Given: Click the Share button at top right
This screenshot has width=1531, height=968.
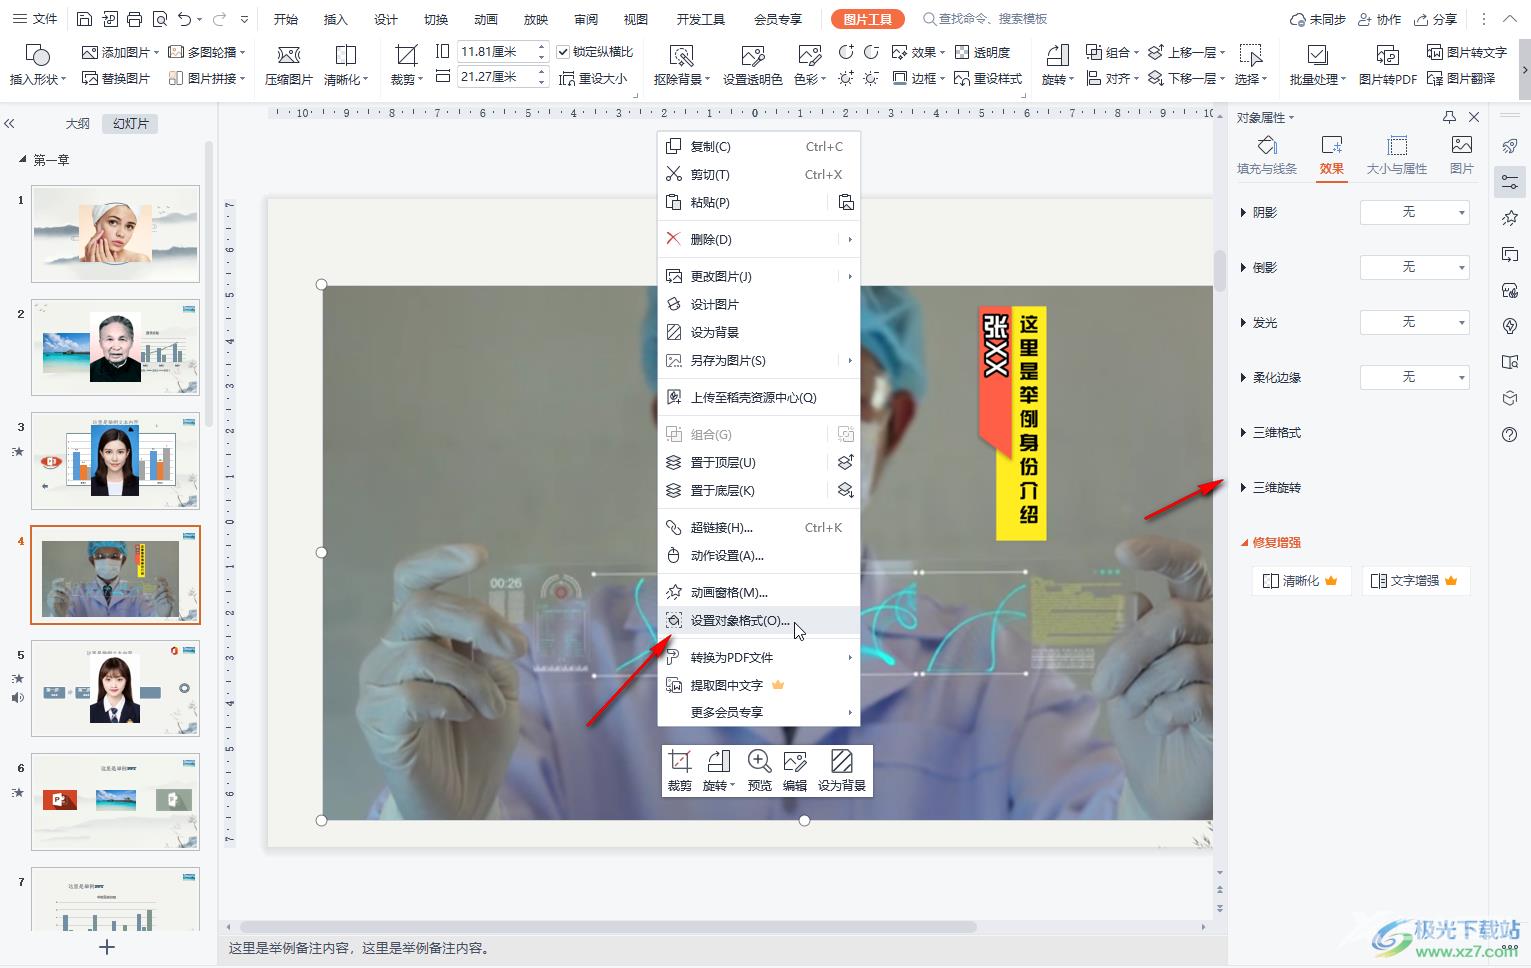Looking at the screenshot, I should (x=1436, y=19).
